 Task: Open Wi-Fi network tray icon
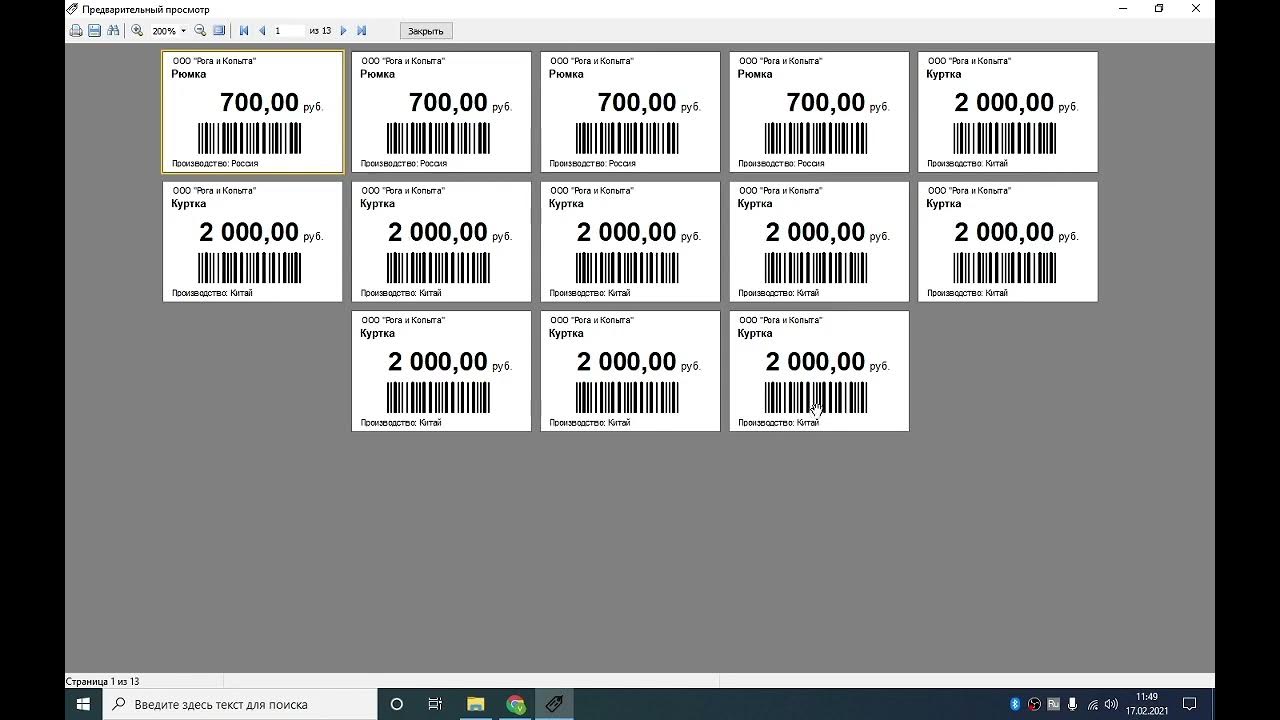point(1092,704)
